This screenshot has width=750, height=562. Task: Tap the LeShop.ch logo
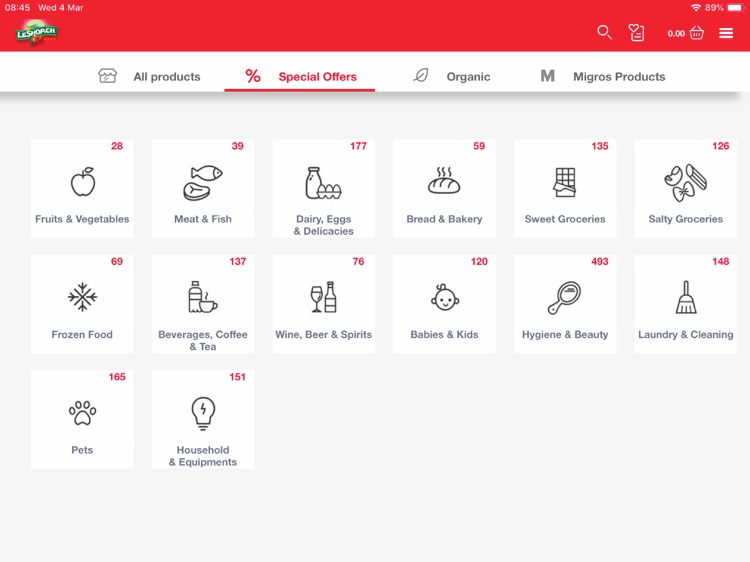pos(36,33)
